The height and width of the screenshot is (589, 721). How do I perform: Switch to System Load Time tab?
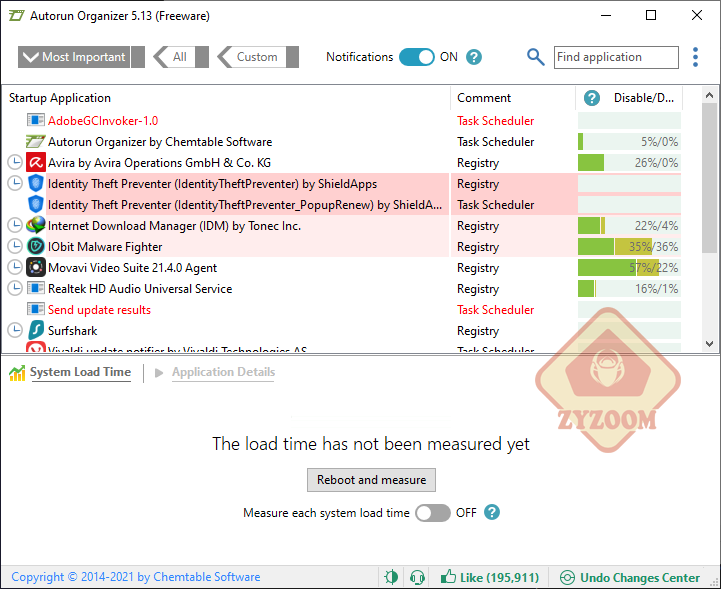pyautogui.click(x=80, y=372)
